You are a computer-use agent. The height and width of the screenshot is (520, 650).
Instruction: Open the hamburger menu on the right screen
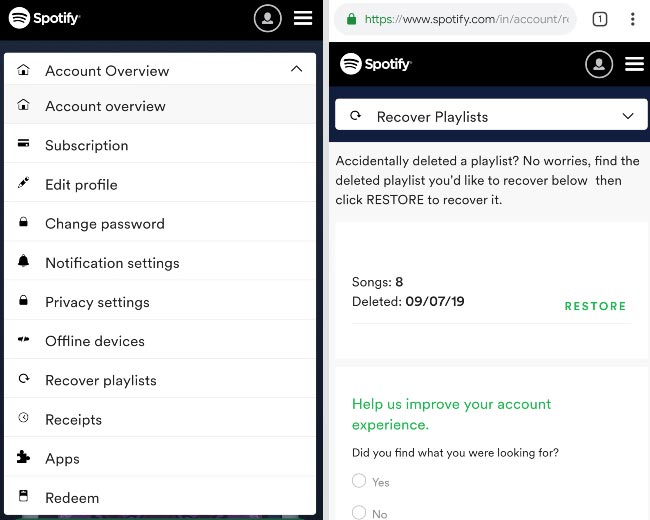point(634,64)
